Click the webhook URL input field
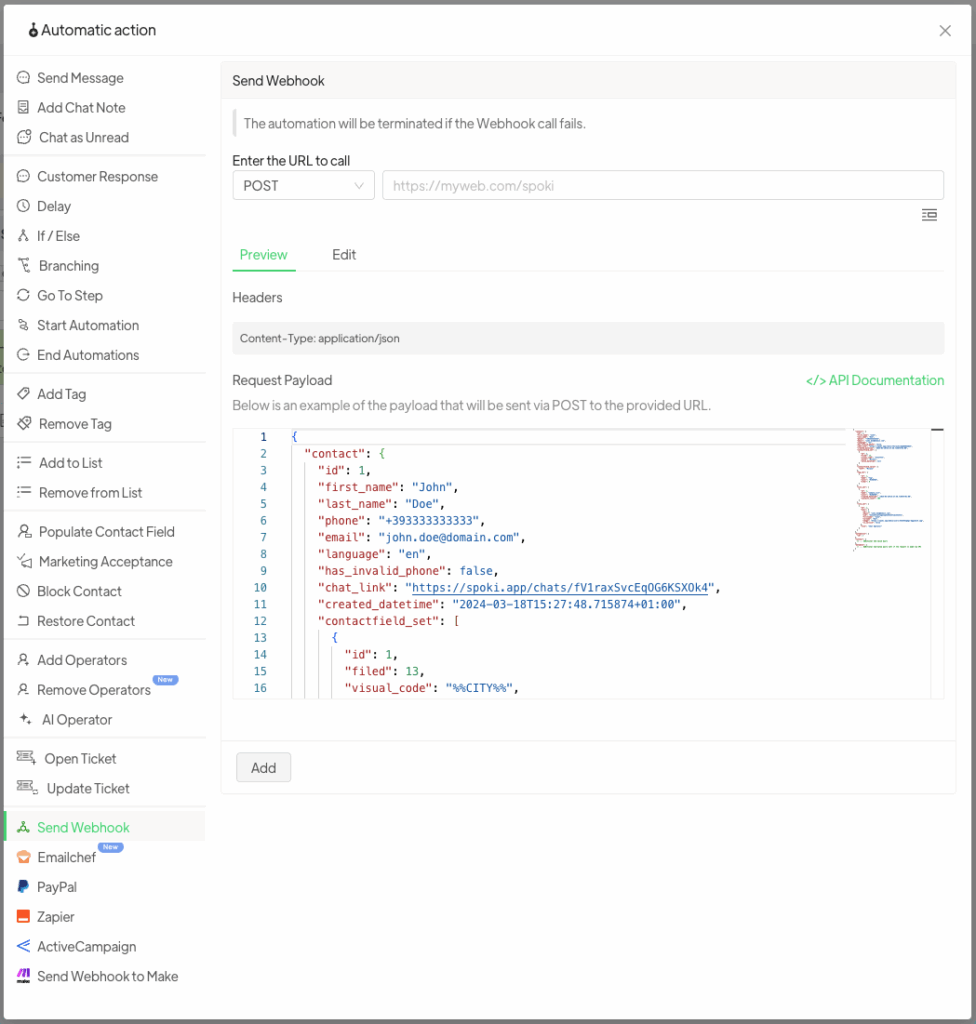976x1024 pixels. pos(662,186)
